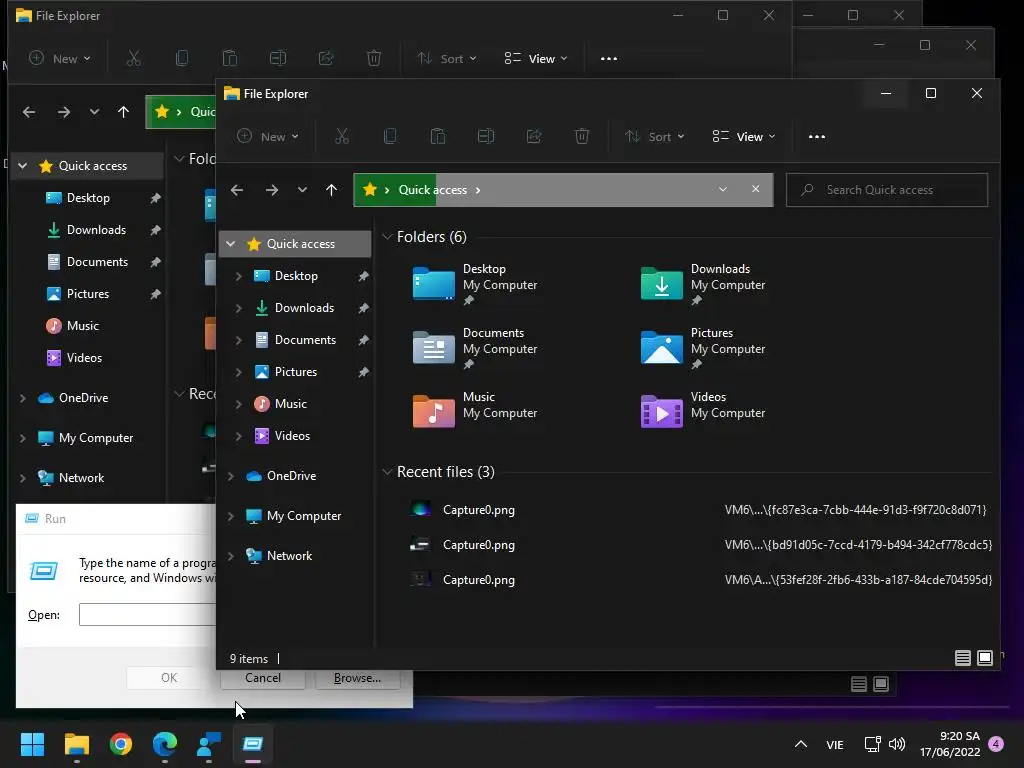Viewport: 1024px width, 768px height.
Task: Switch to large icons view in front status bar
Action: click(985, 658)
